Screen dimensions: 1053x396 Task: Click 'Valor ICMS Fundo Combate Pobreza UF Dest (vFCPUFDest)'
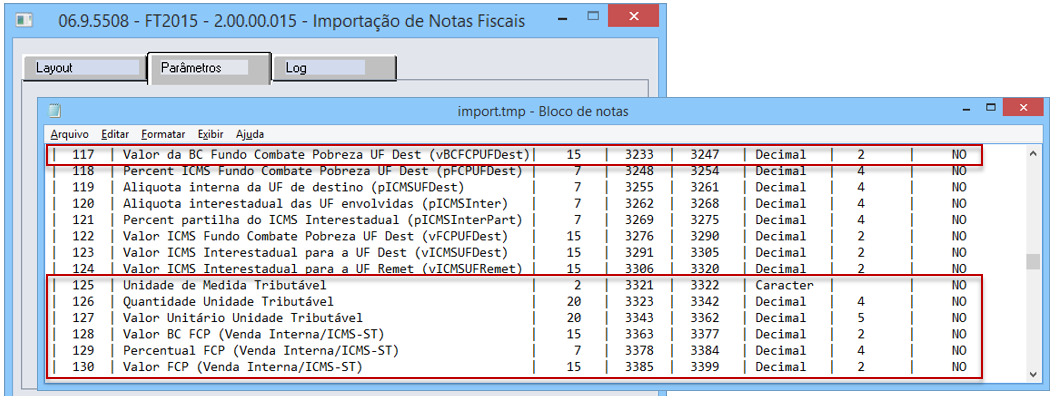coord(315,236)
